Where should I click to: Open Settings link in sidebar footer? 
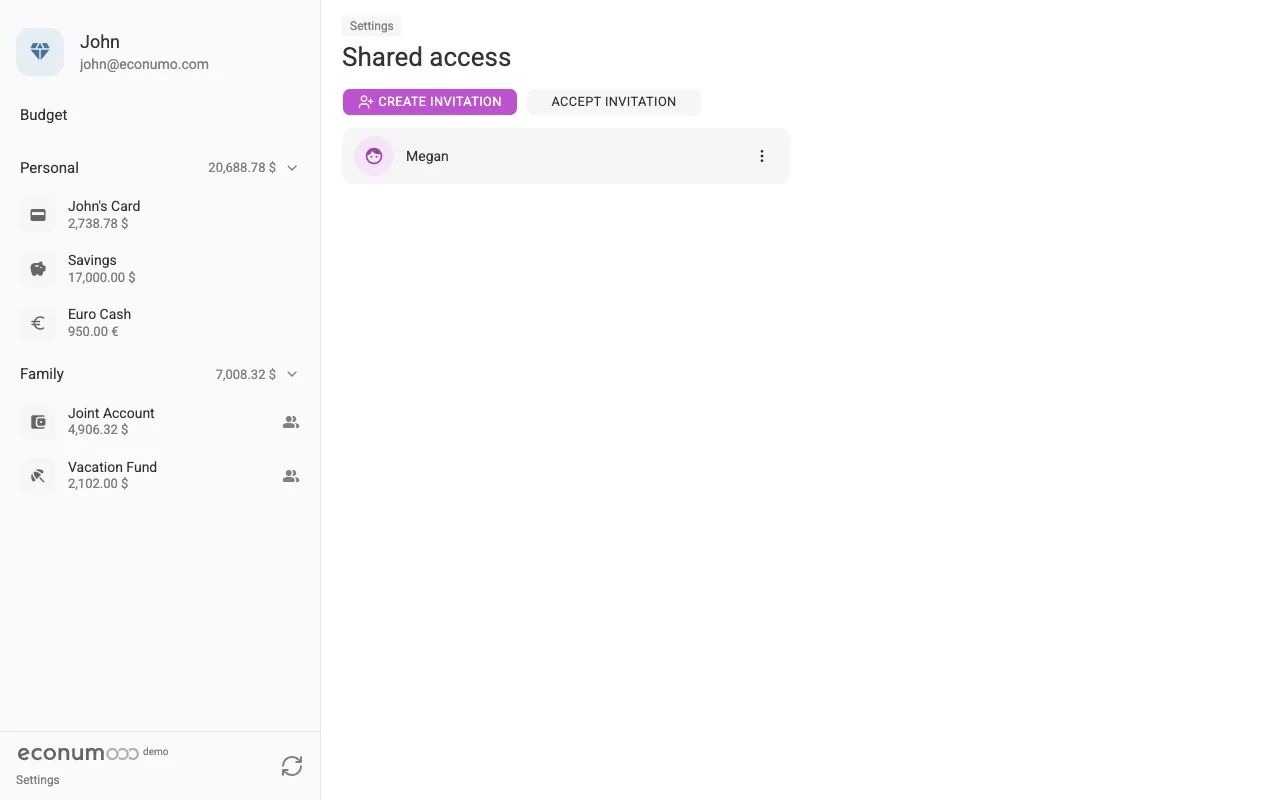coord(38,780)
